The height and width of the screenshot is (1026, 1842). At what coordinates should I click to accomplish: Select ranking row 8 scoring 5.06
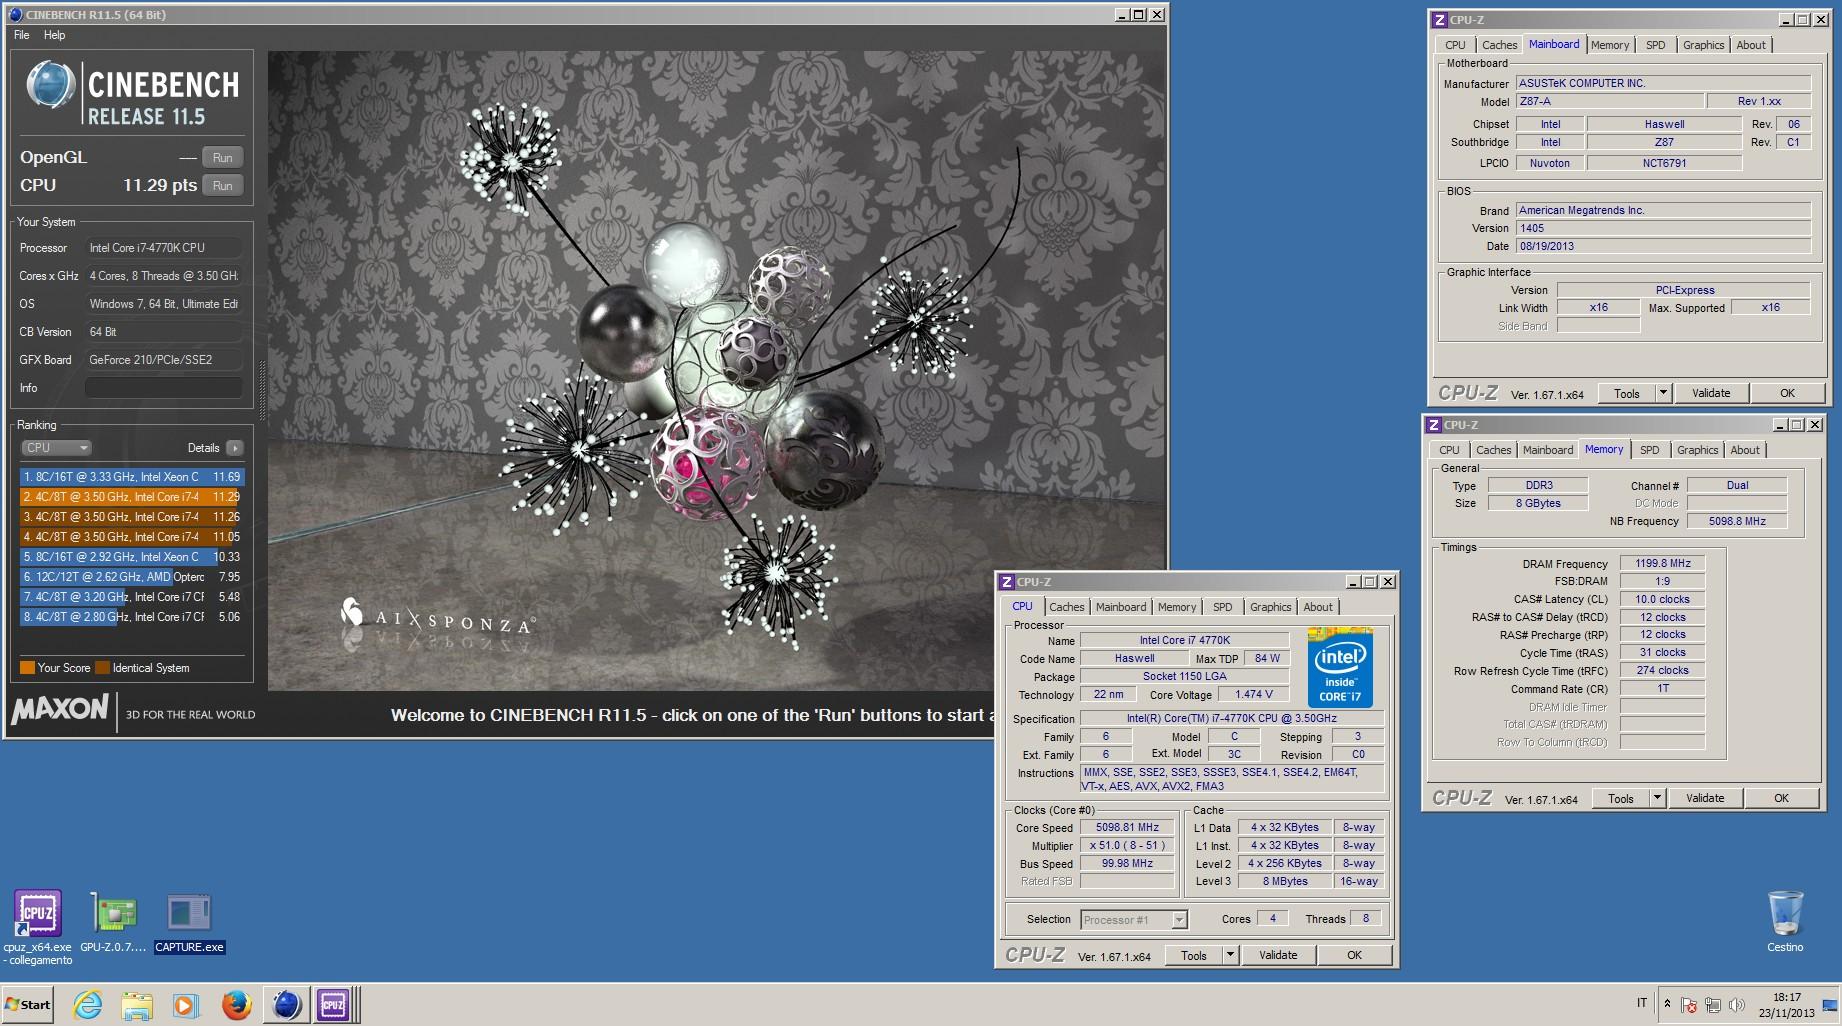[x=131, y=617]
